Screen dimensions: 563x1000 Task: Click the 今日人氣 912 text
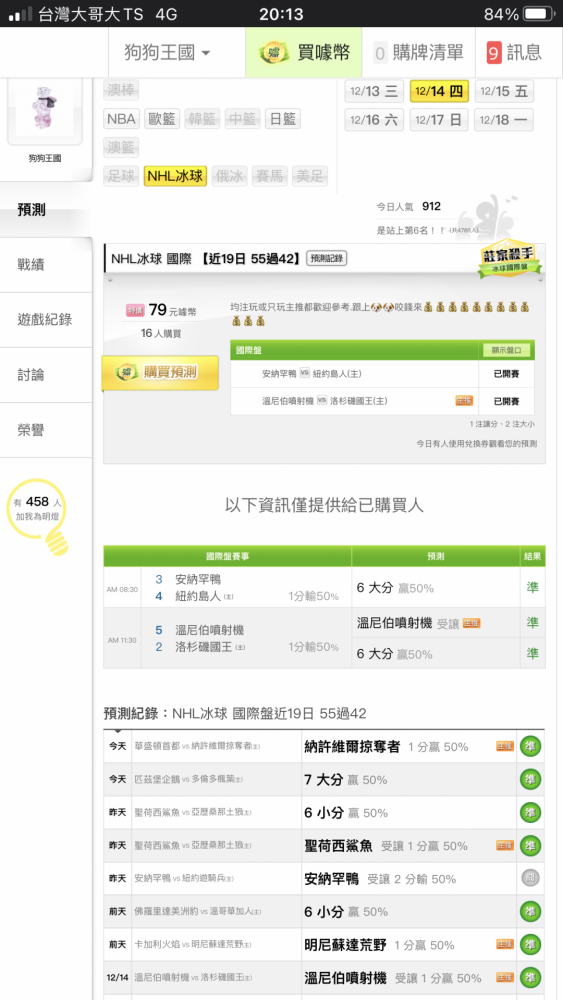click(x=408, y=207)
